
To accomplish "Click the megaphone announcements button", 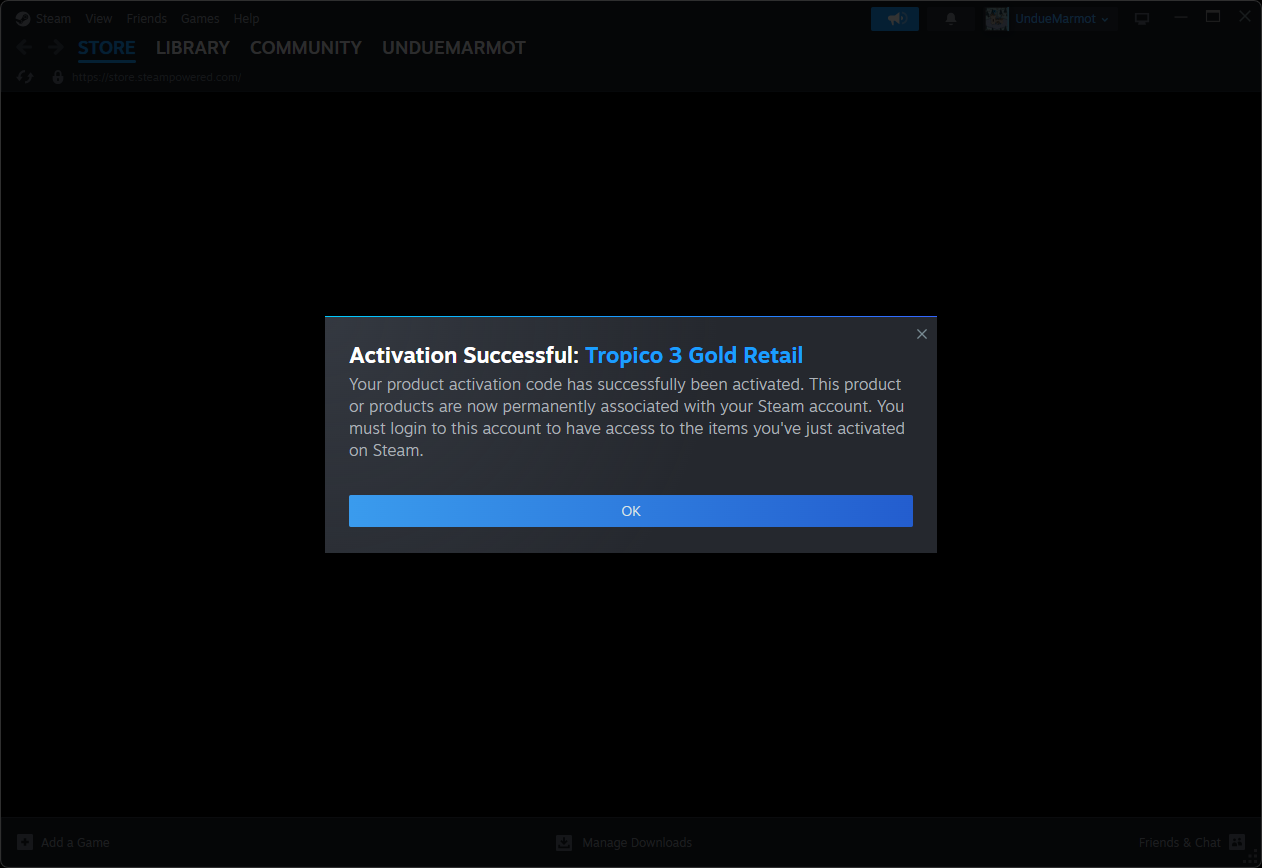I will (x=894, y=19).
